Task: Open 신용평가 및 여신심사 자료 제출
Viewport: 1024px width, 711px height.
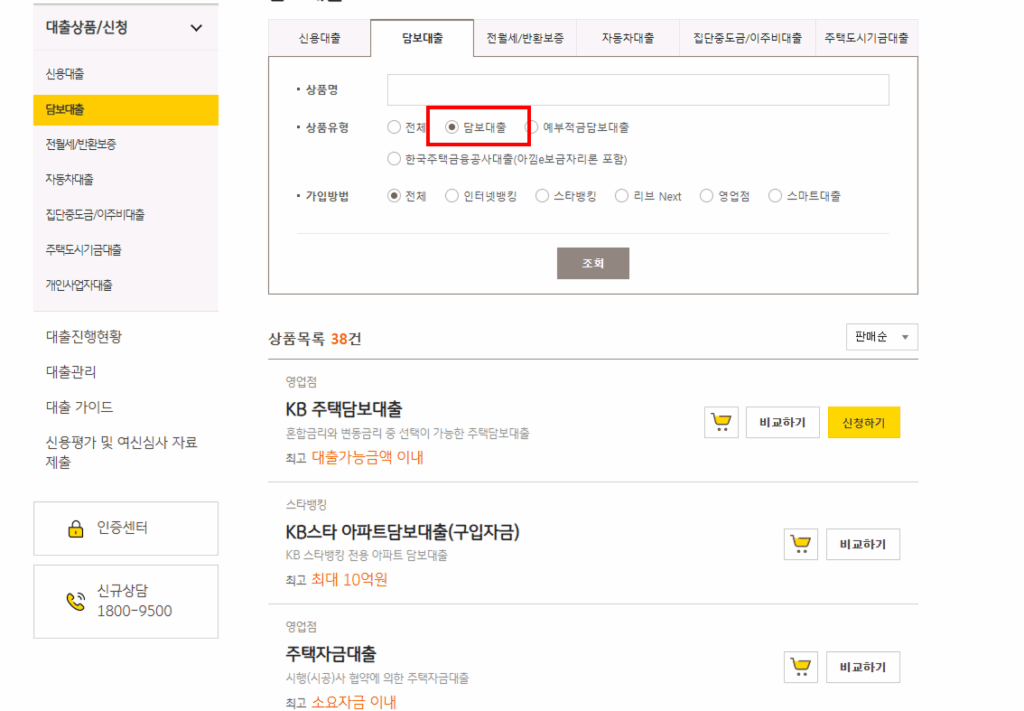Action: 121,452
